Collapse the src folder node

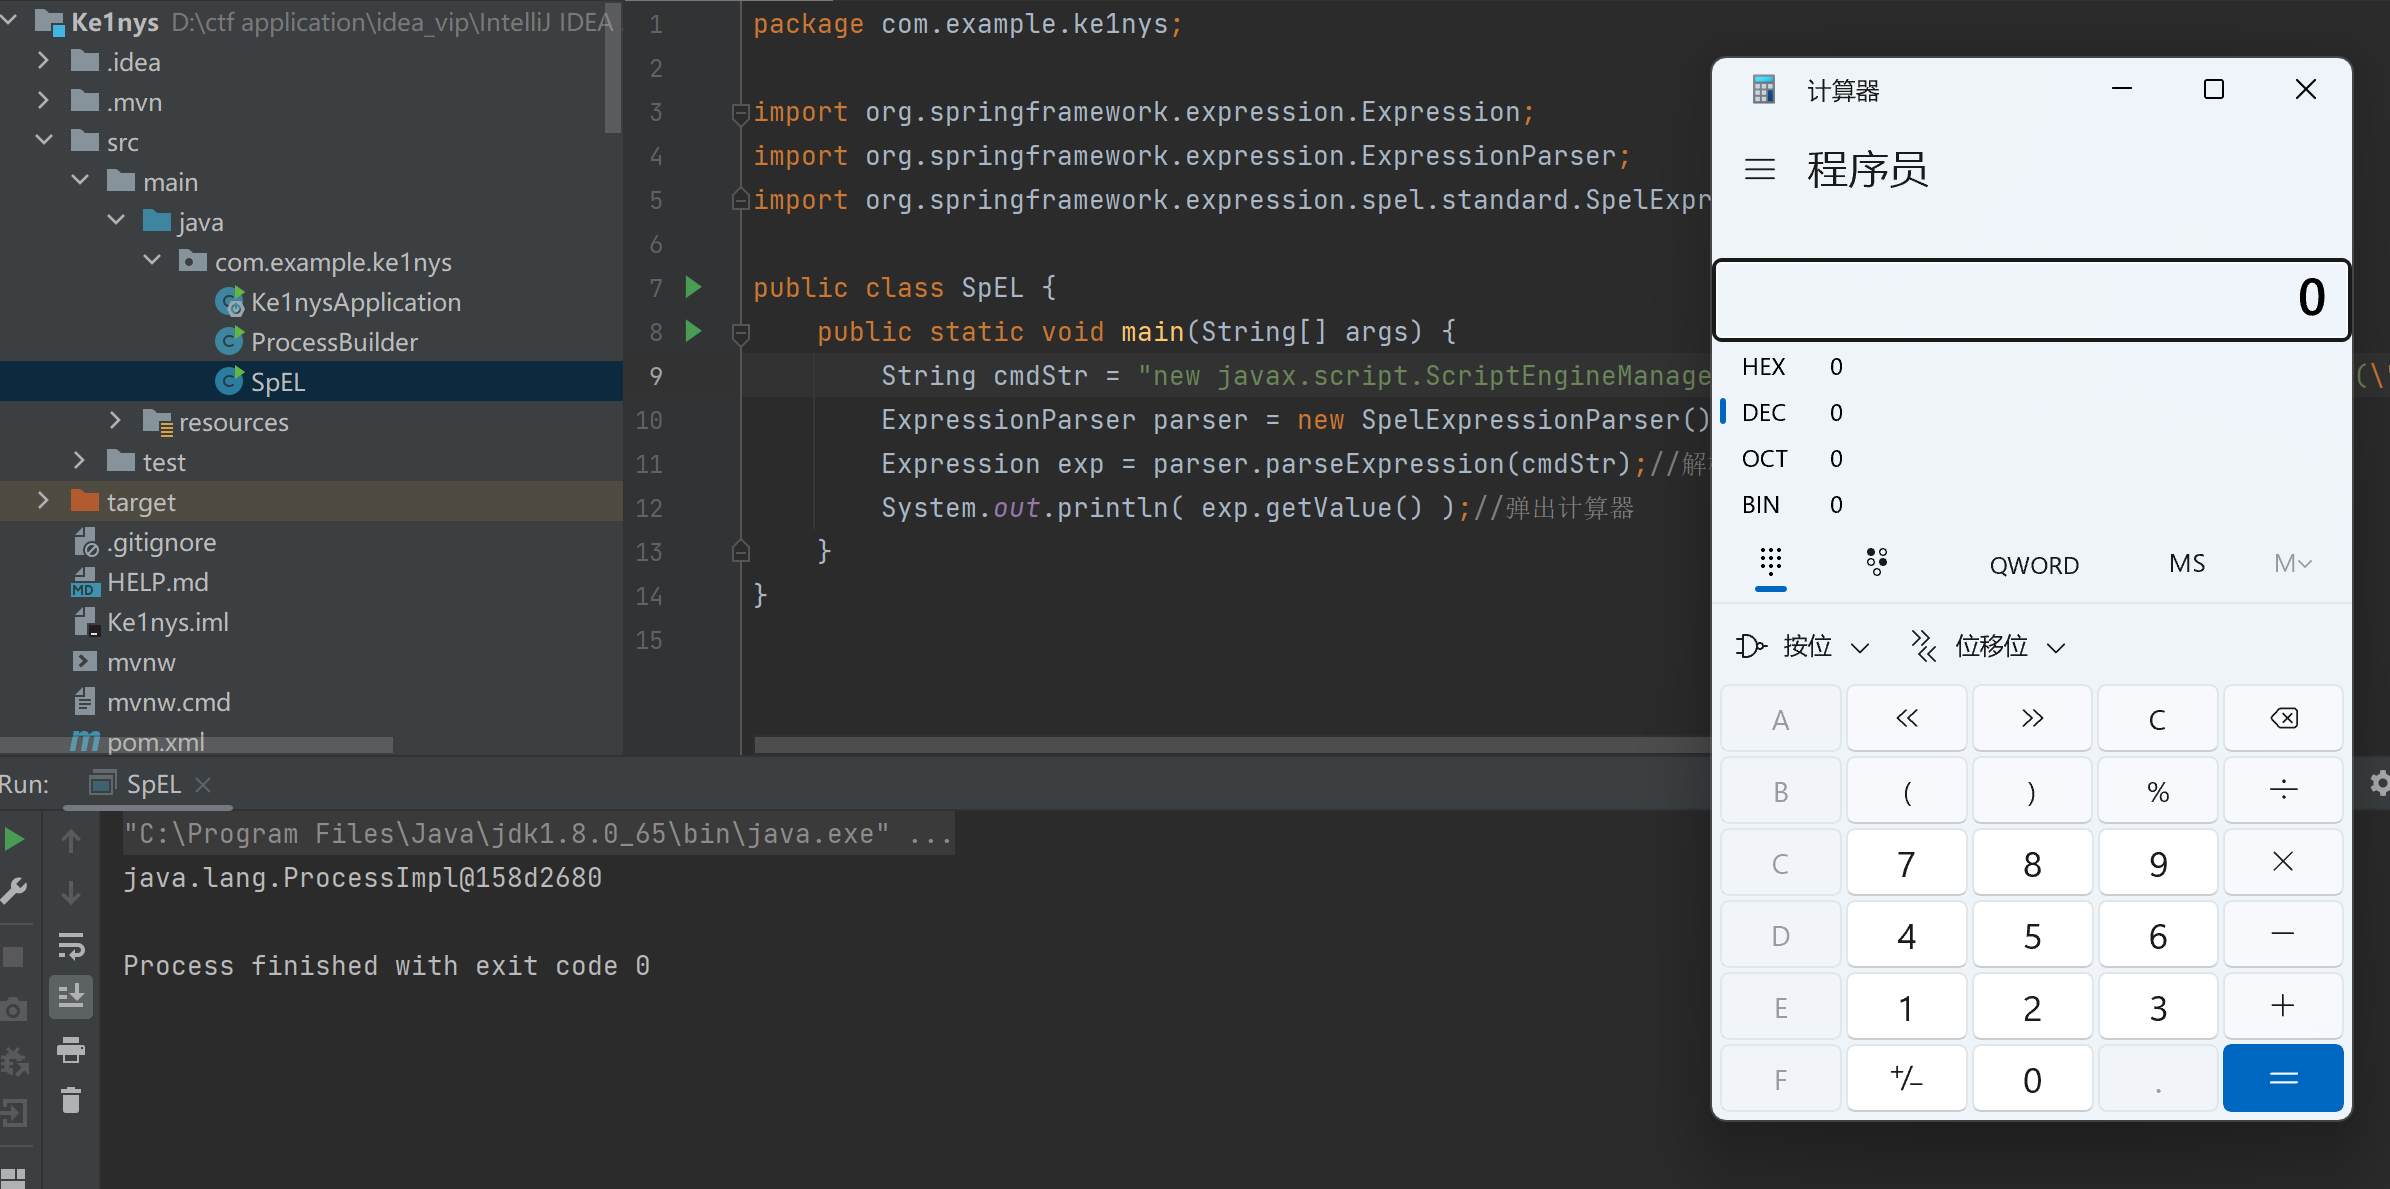point(43,141)
